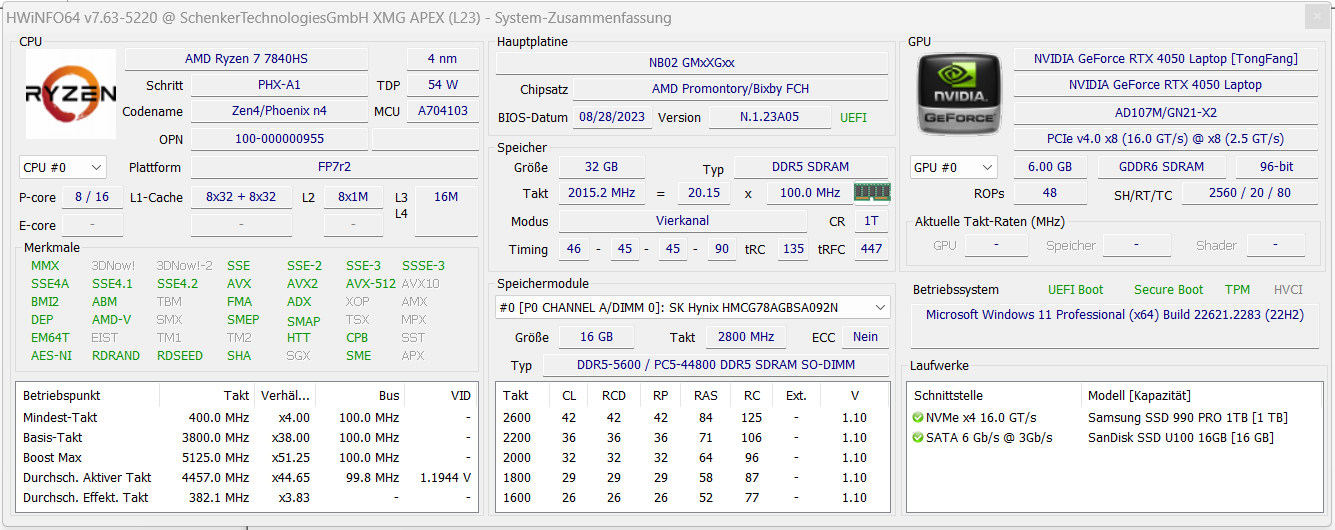Viewport: 1335px width, 530px height.
Task: Click the Secure Boot status label
Action: click(1167, 290)
